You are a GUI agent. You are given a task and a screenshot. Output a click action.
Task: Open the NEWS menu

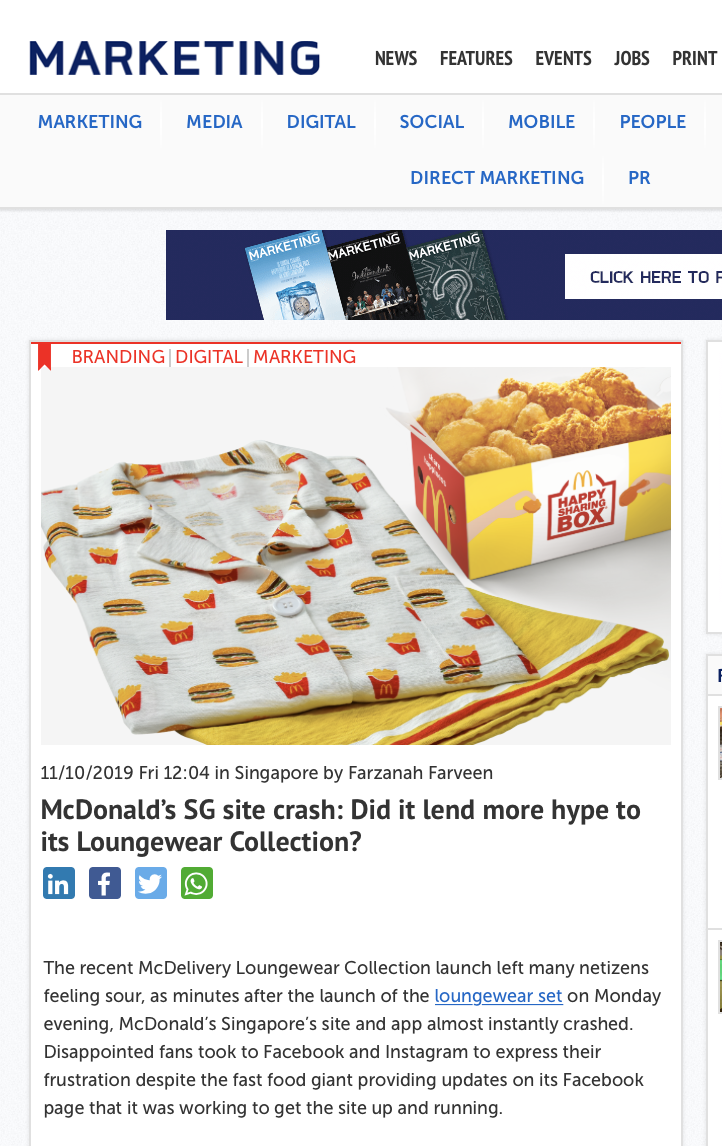[395, 58]
